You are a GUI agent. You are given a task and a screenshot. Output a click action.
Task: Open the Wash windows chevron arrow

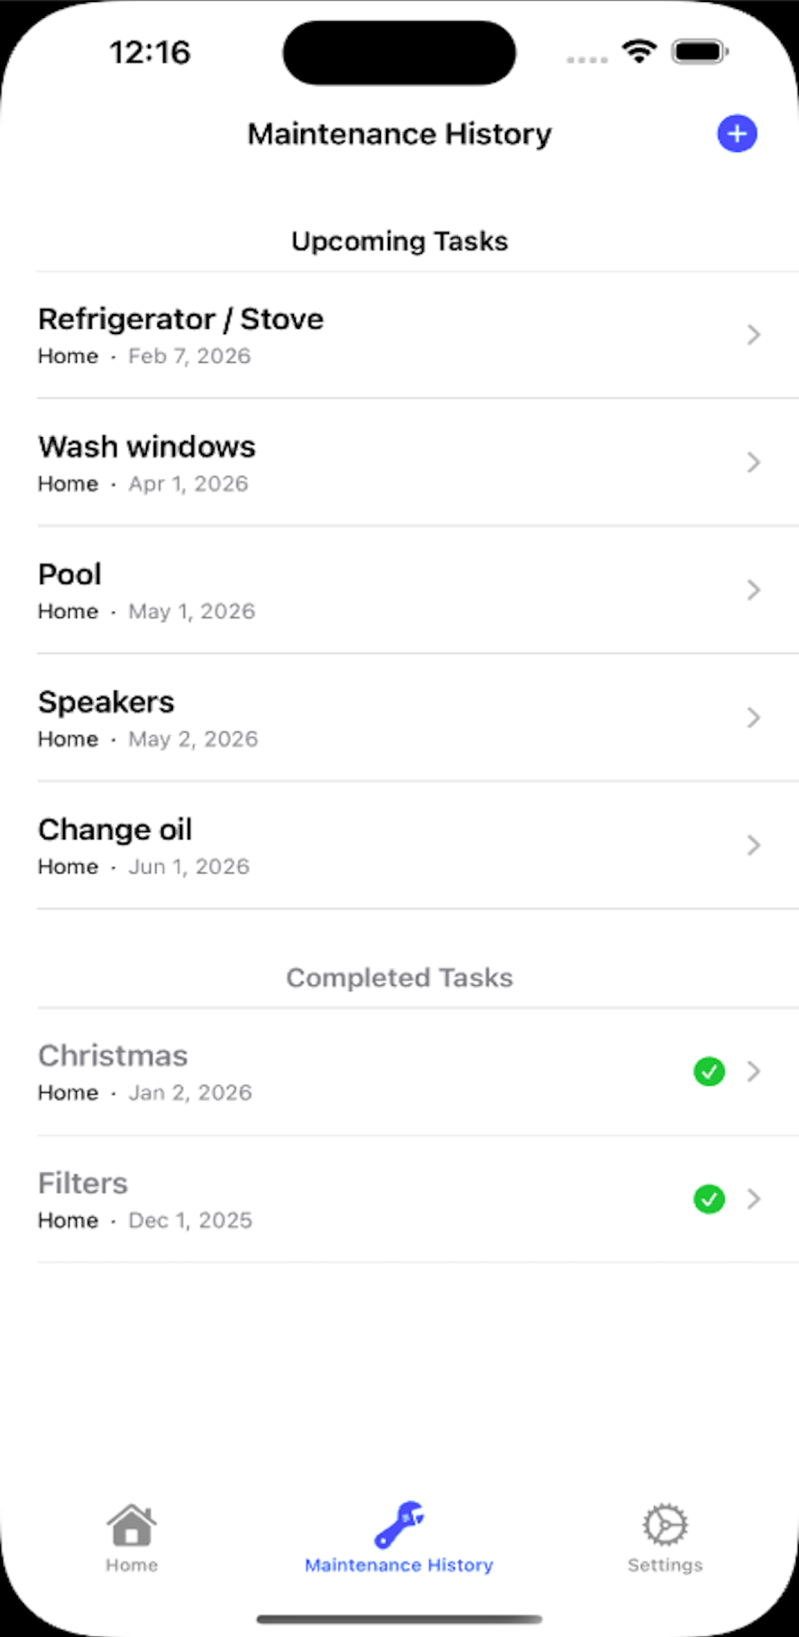tap(754, 462)
